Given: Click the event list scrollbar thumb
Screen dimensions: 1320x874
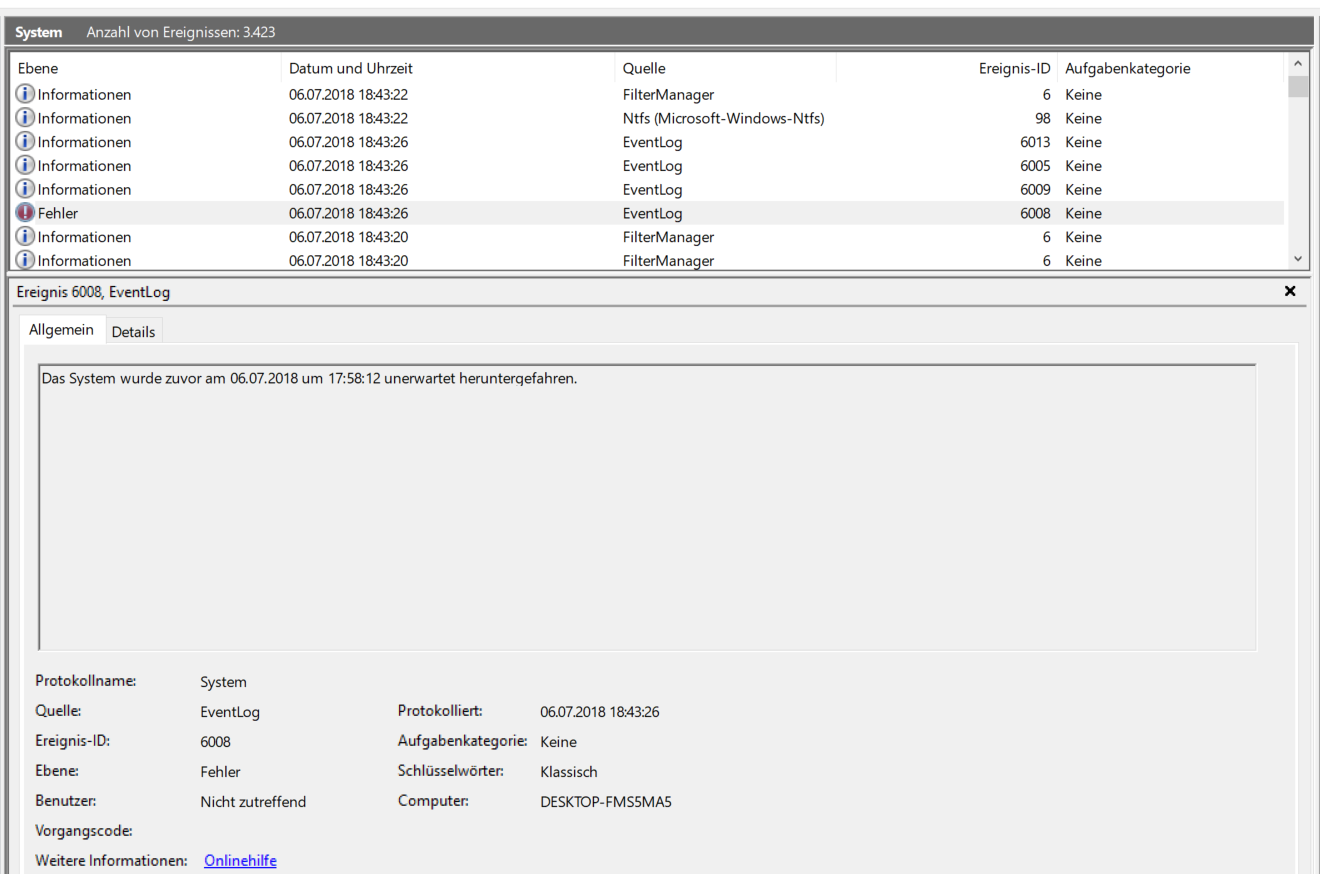Looking at the screenshot, I should tap(1298, 86).
